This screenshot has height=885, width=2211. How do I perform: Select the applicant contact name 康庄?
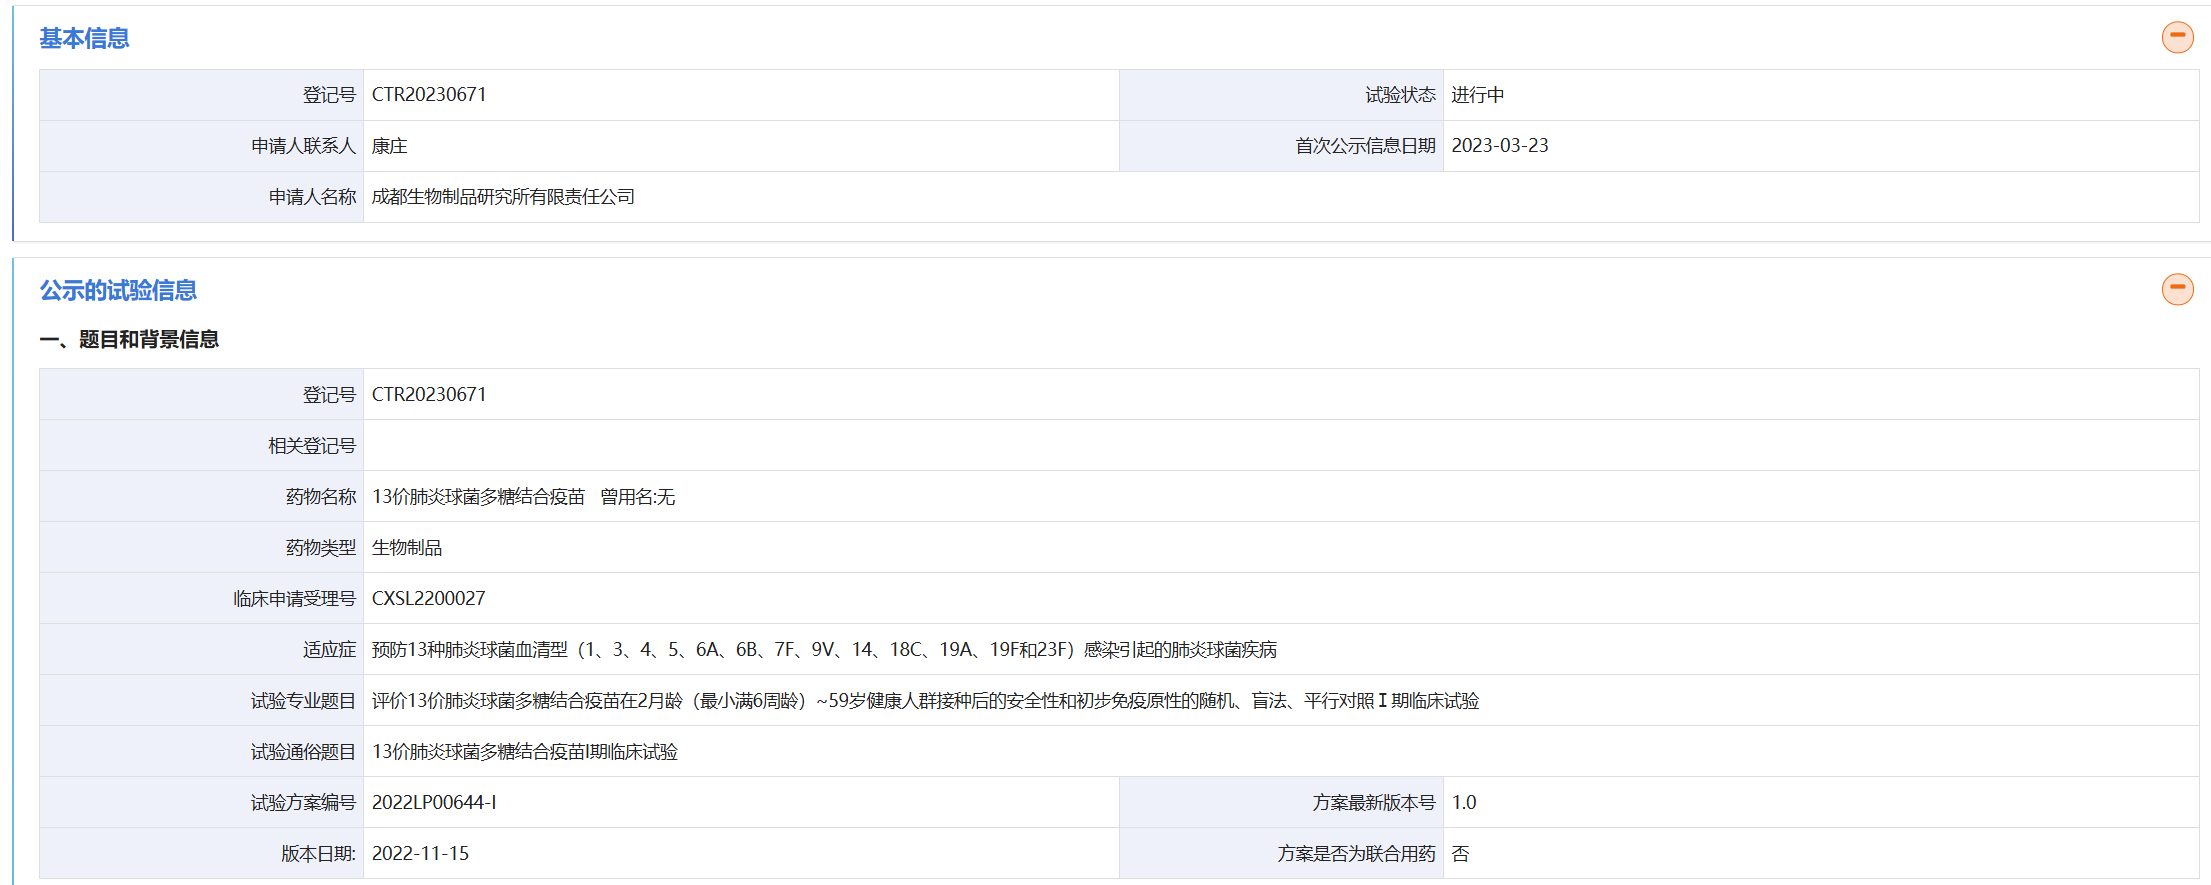[x=389, y=146]
